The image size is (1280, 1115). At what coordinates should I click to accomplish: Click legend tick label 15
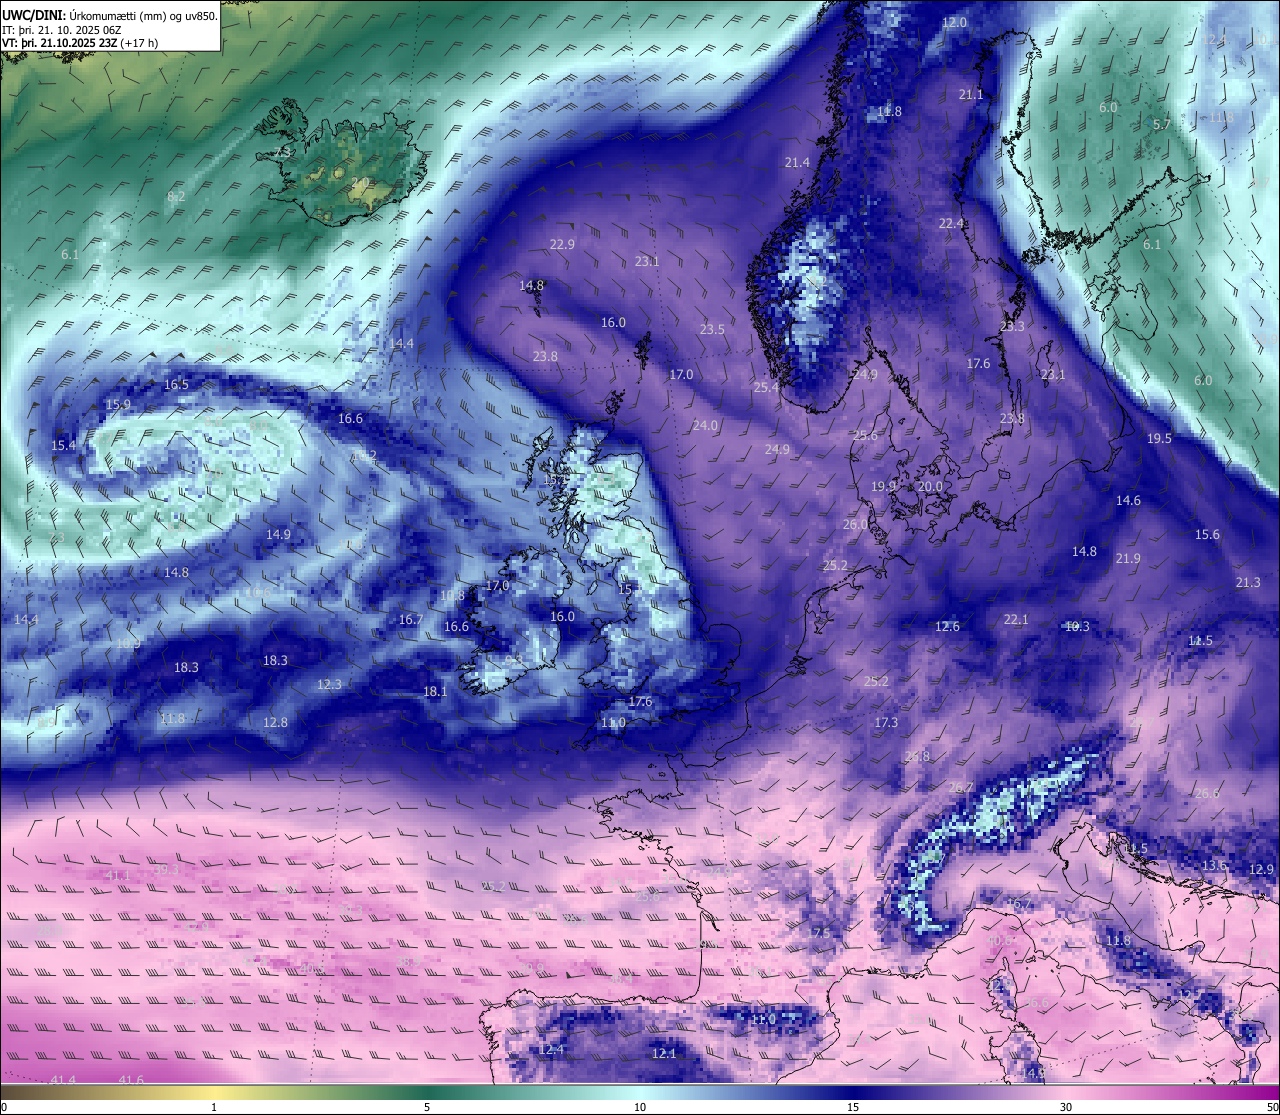point(853,1107)
